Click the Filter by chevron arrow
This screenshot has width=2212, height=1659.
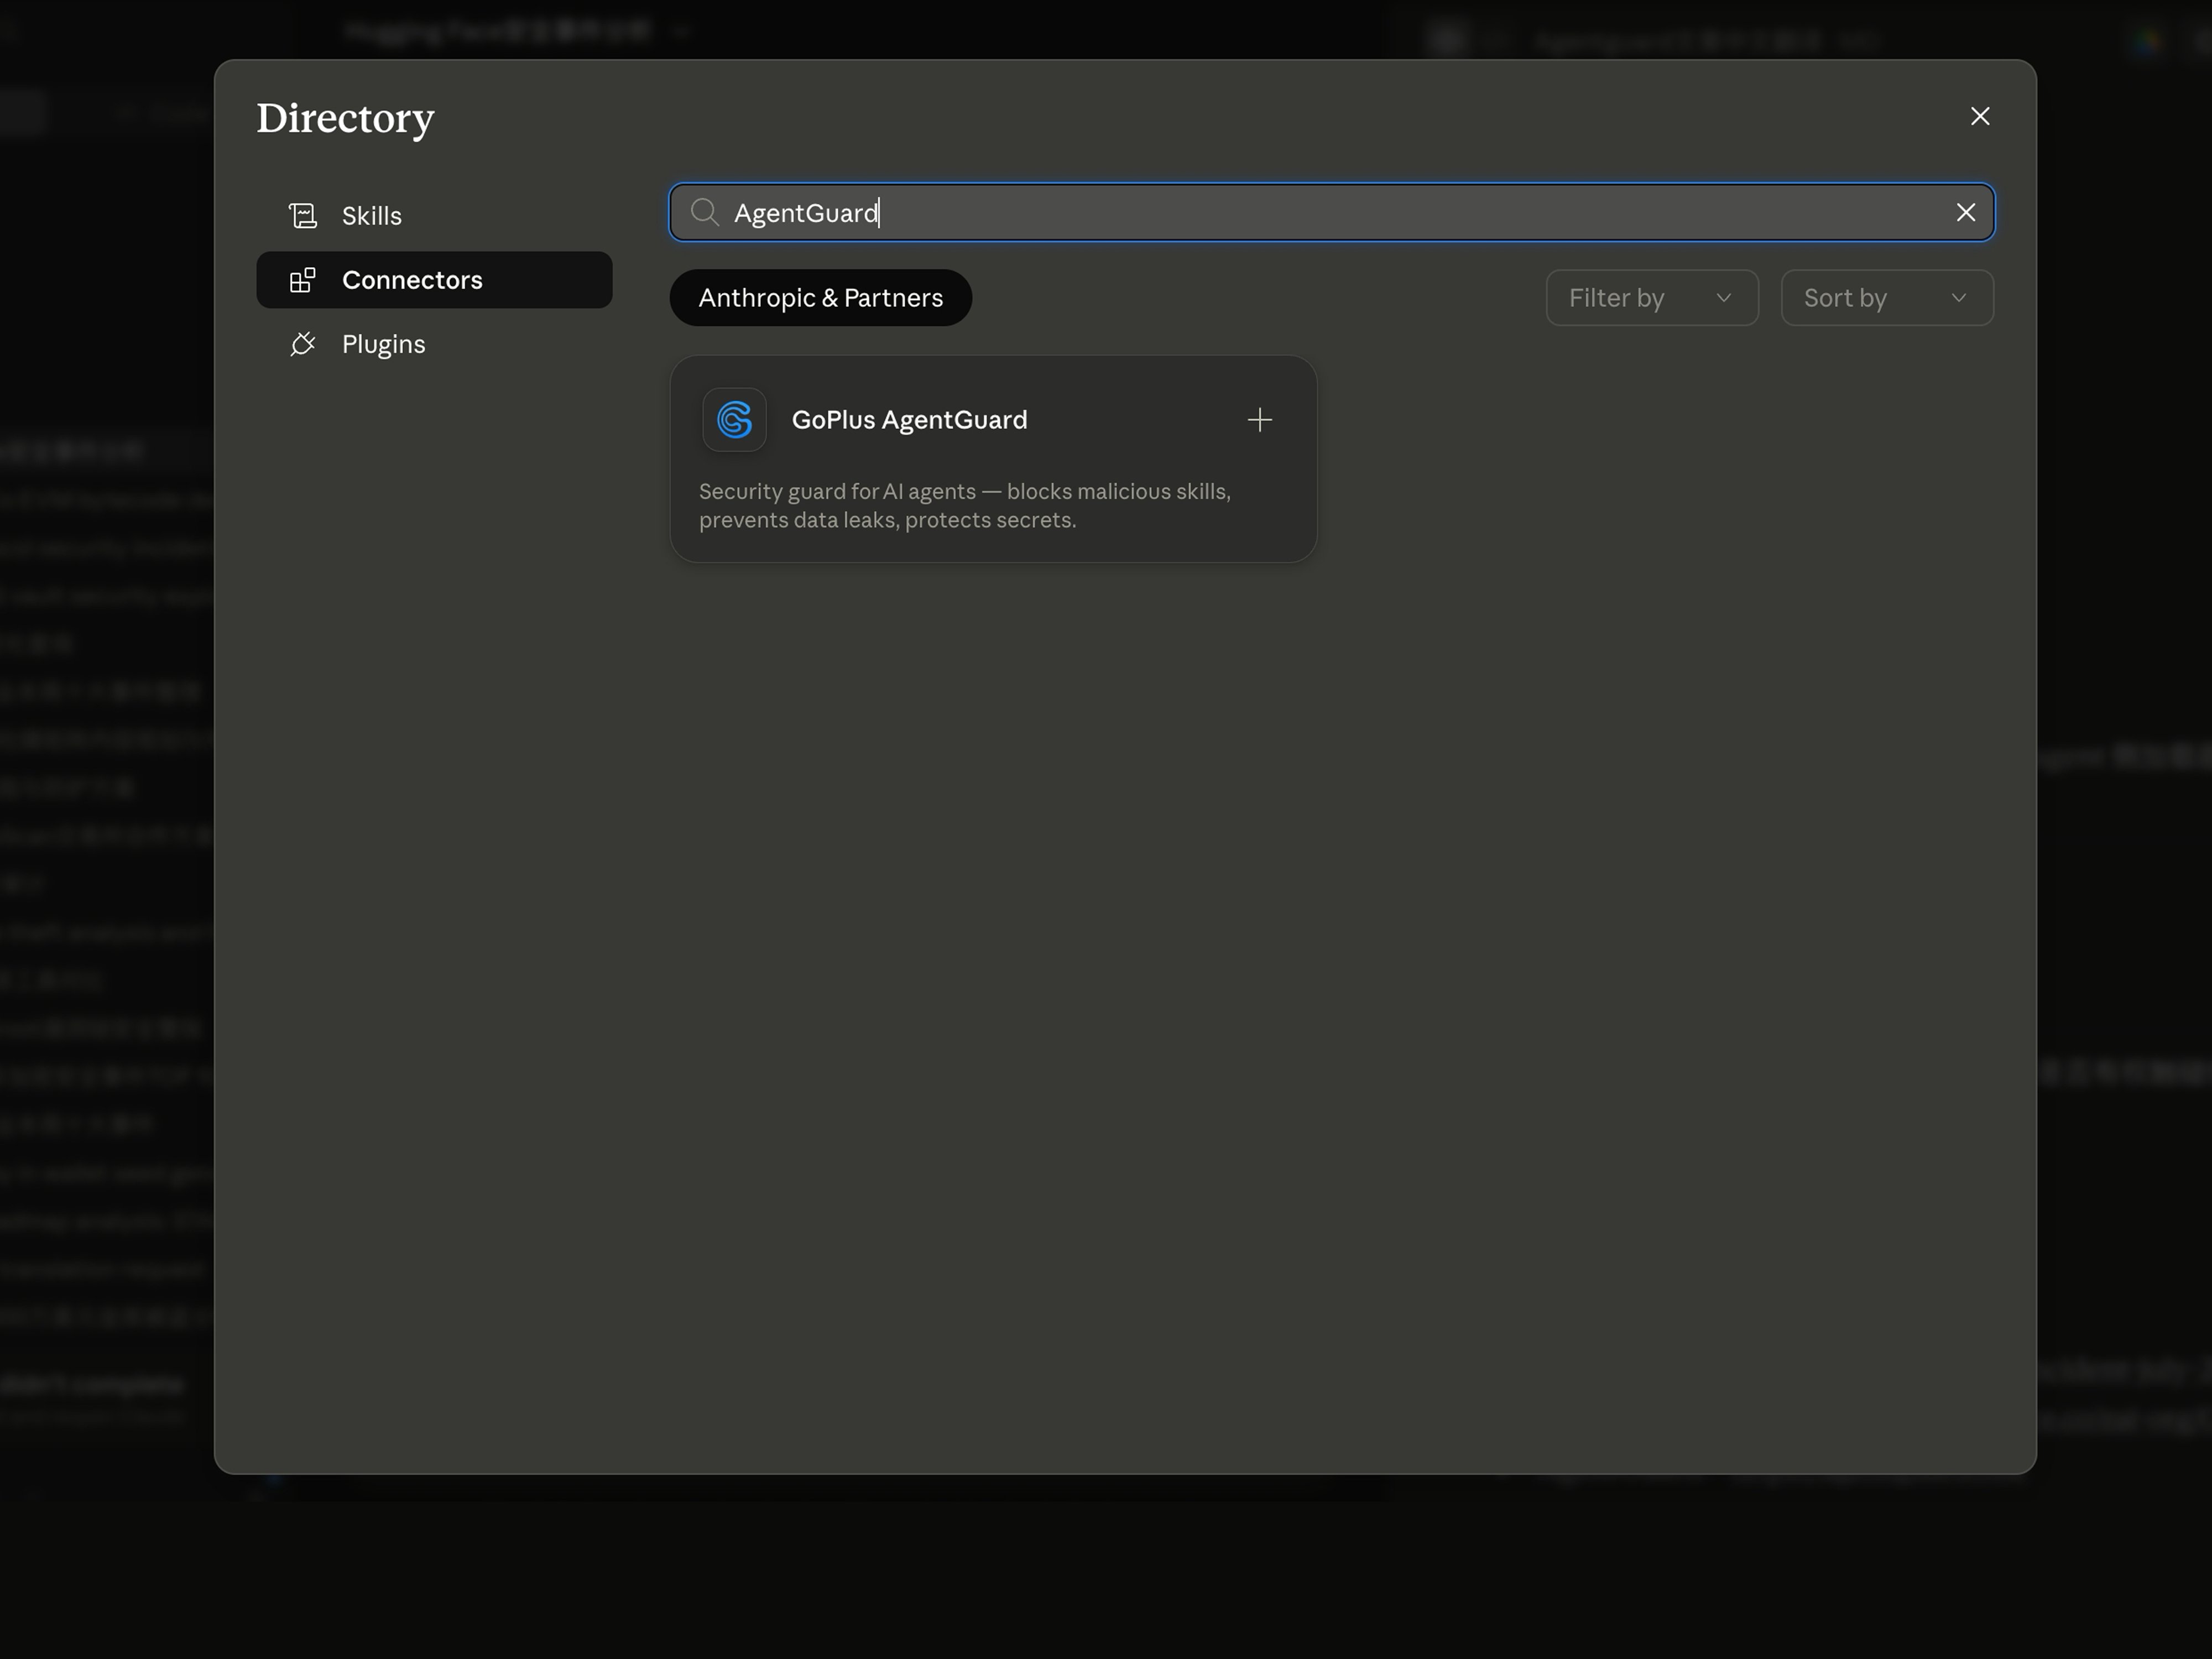1723,298
